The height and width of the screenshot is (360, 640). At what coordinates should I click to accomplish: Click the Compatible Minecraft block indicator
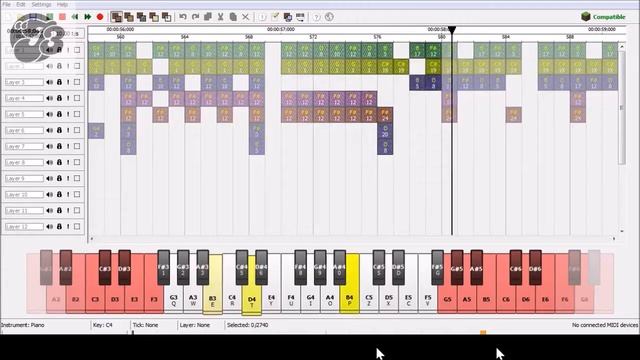click(x=586, y=17)
